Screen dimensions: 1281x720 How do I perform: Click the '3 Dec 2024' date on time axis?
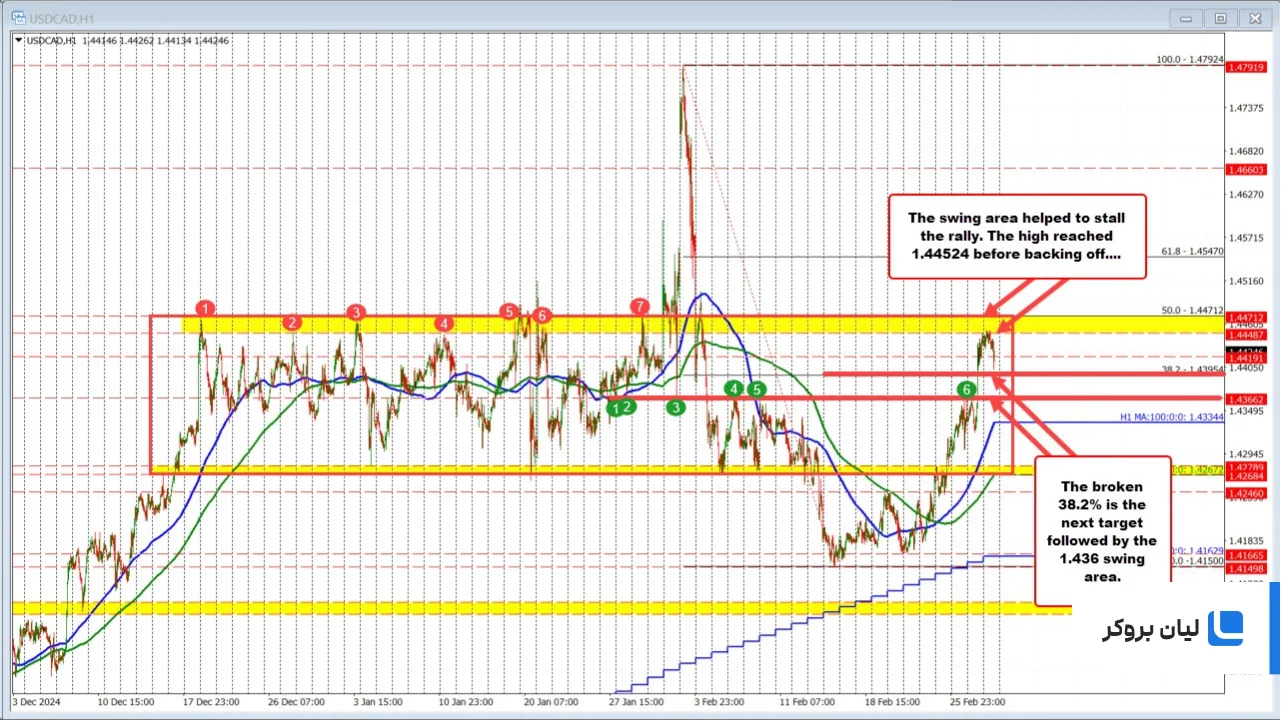[x=38, y=702]
